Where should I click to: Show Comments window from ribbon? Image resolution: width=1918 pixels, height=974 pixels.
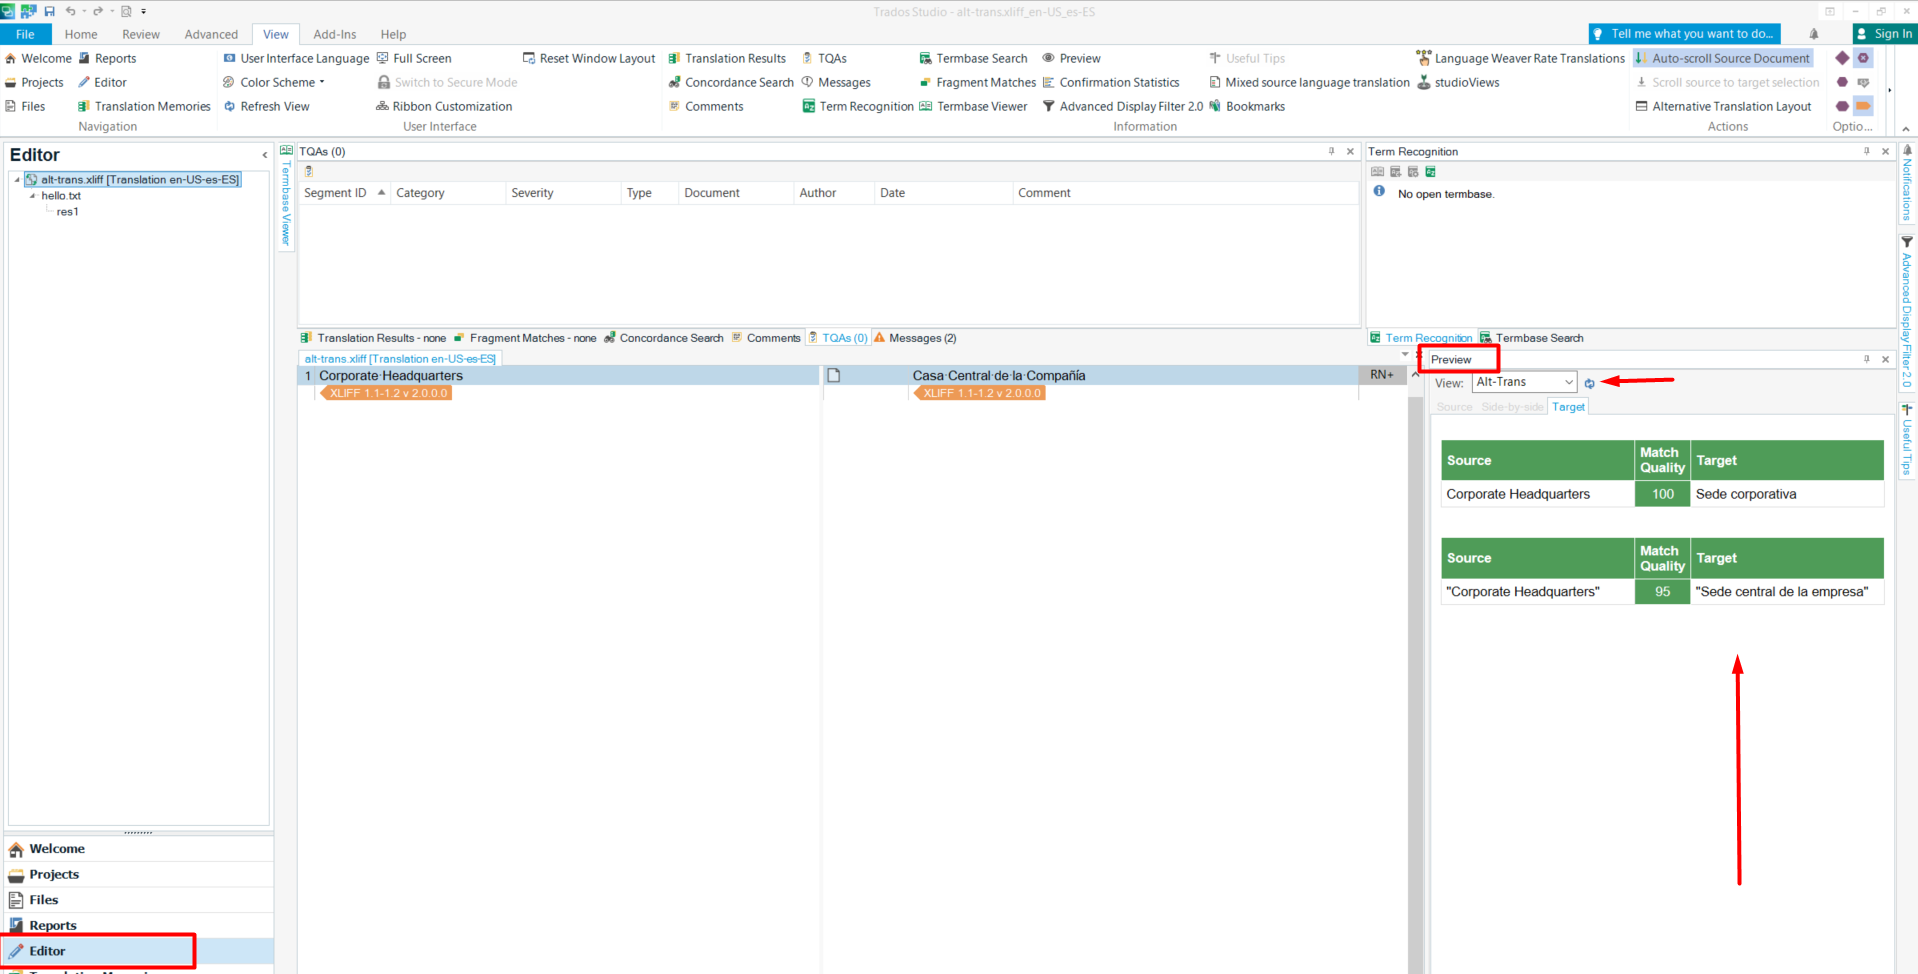[x=706, y=106]
